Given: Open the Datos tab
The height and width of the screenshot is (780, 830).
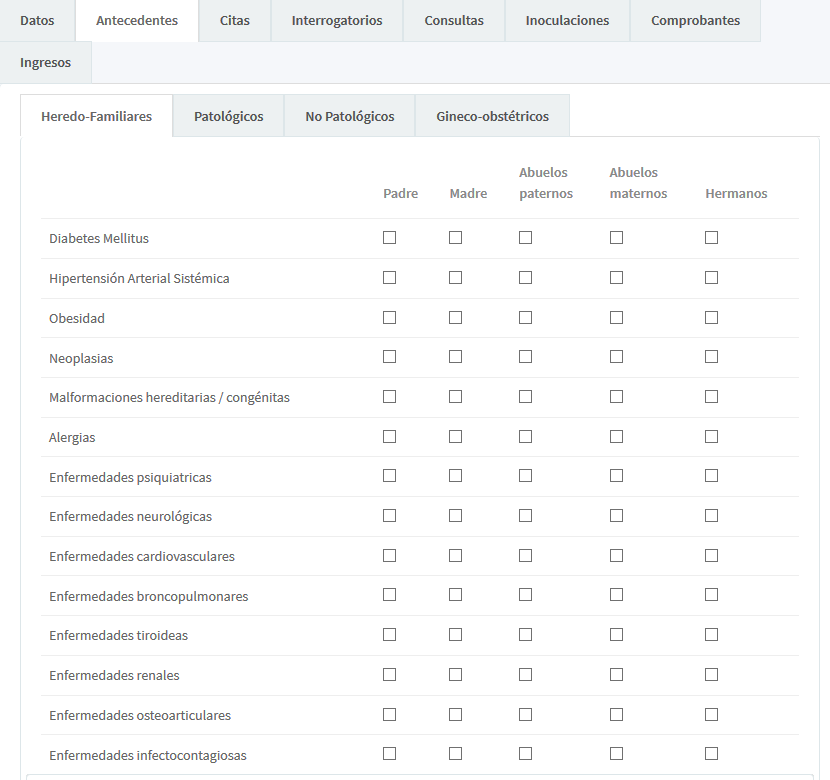Looking at the screenshot, I should pyautogui.click(x=37, y=21).
